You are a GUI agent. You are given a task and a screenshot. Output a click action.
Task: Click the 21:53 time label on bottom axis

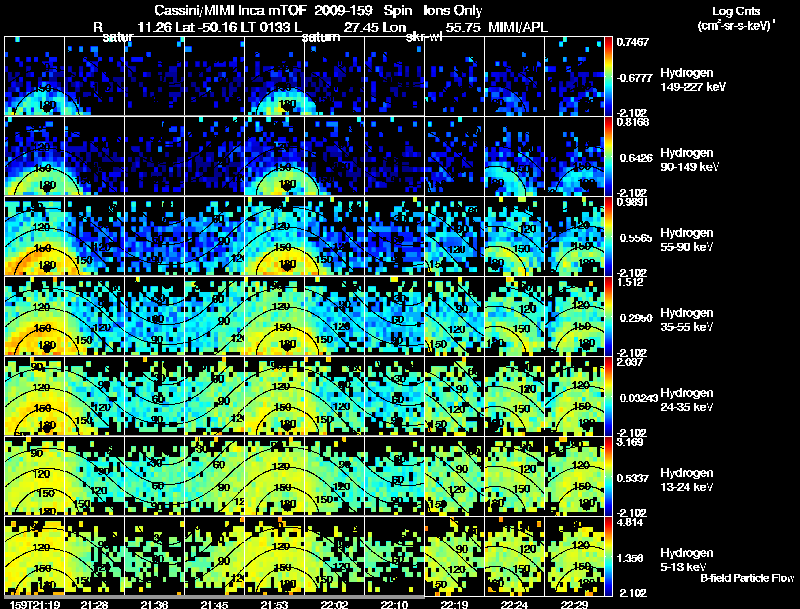point(274,603)
